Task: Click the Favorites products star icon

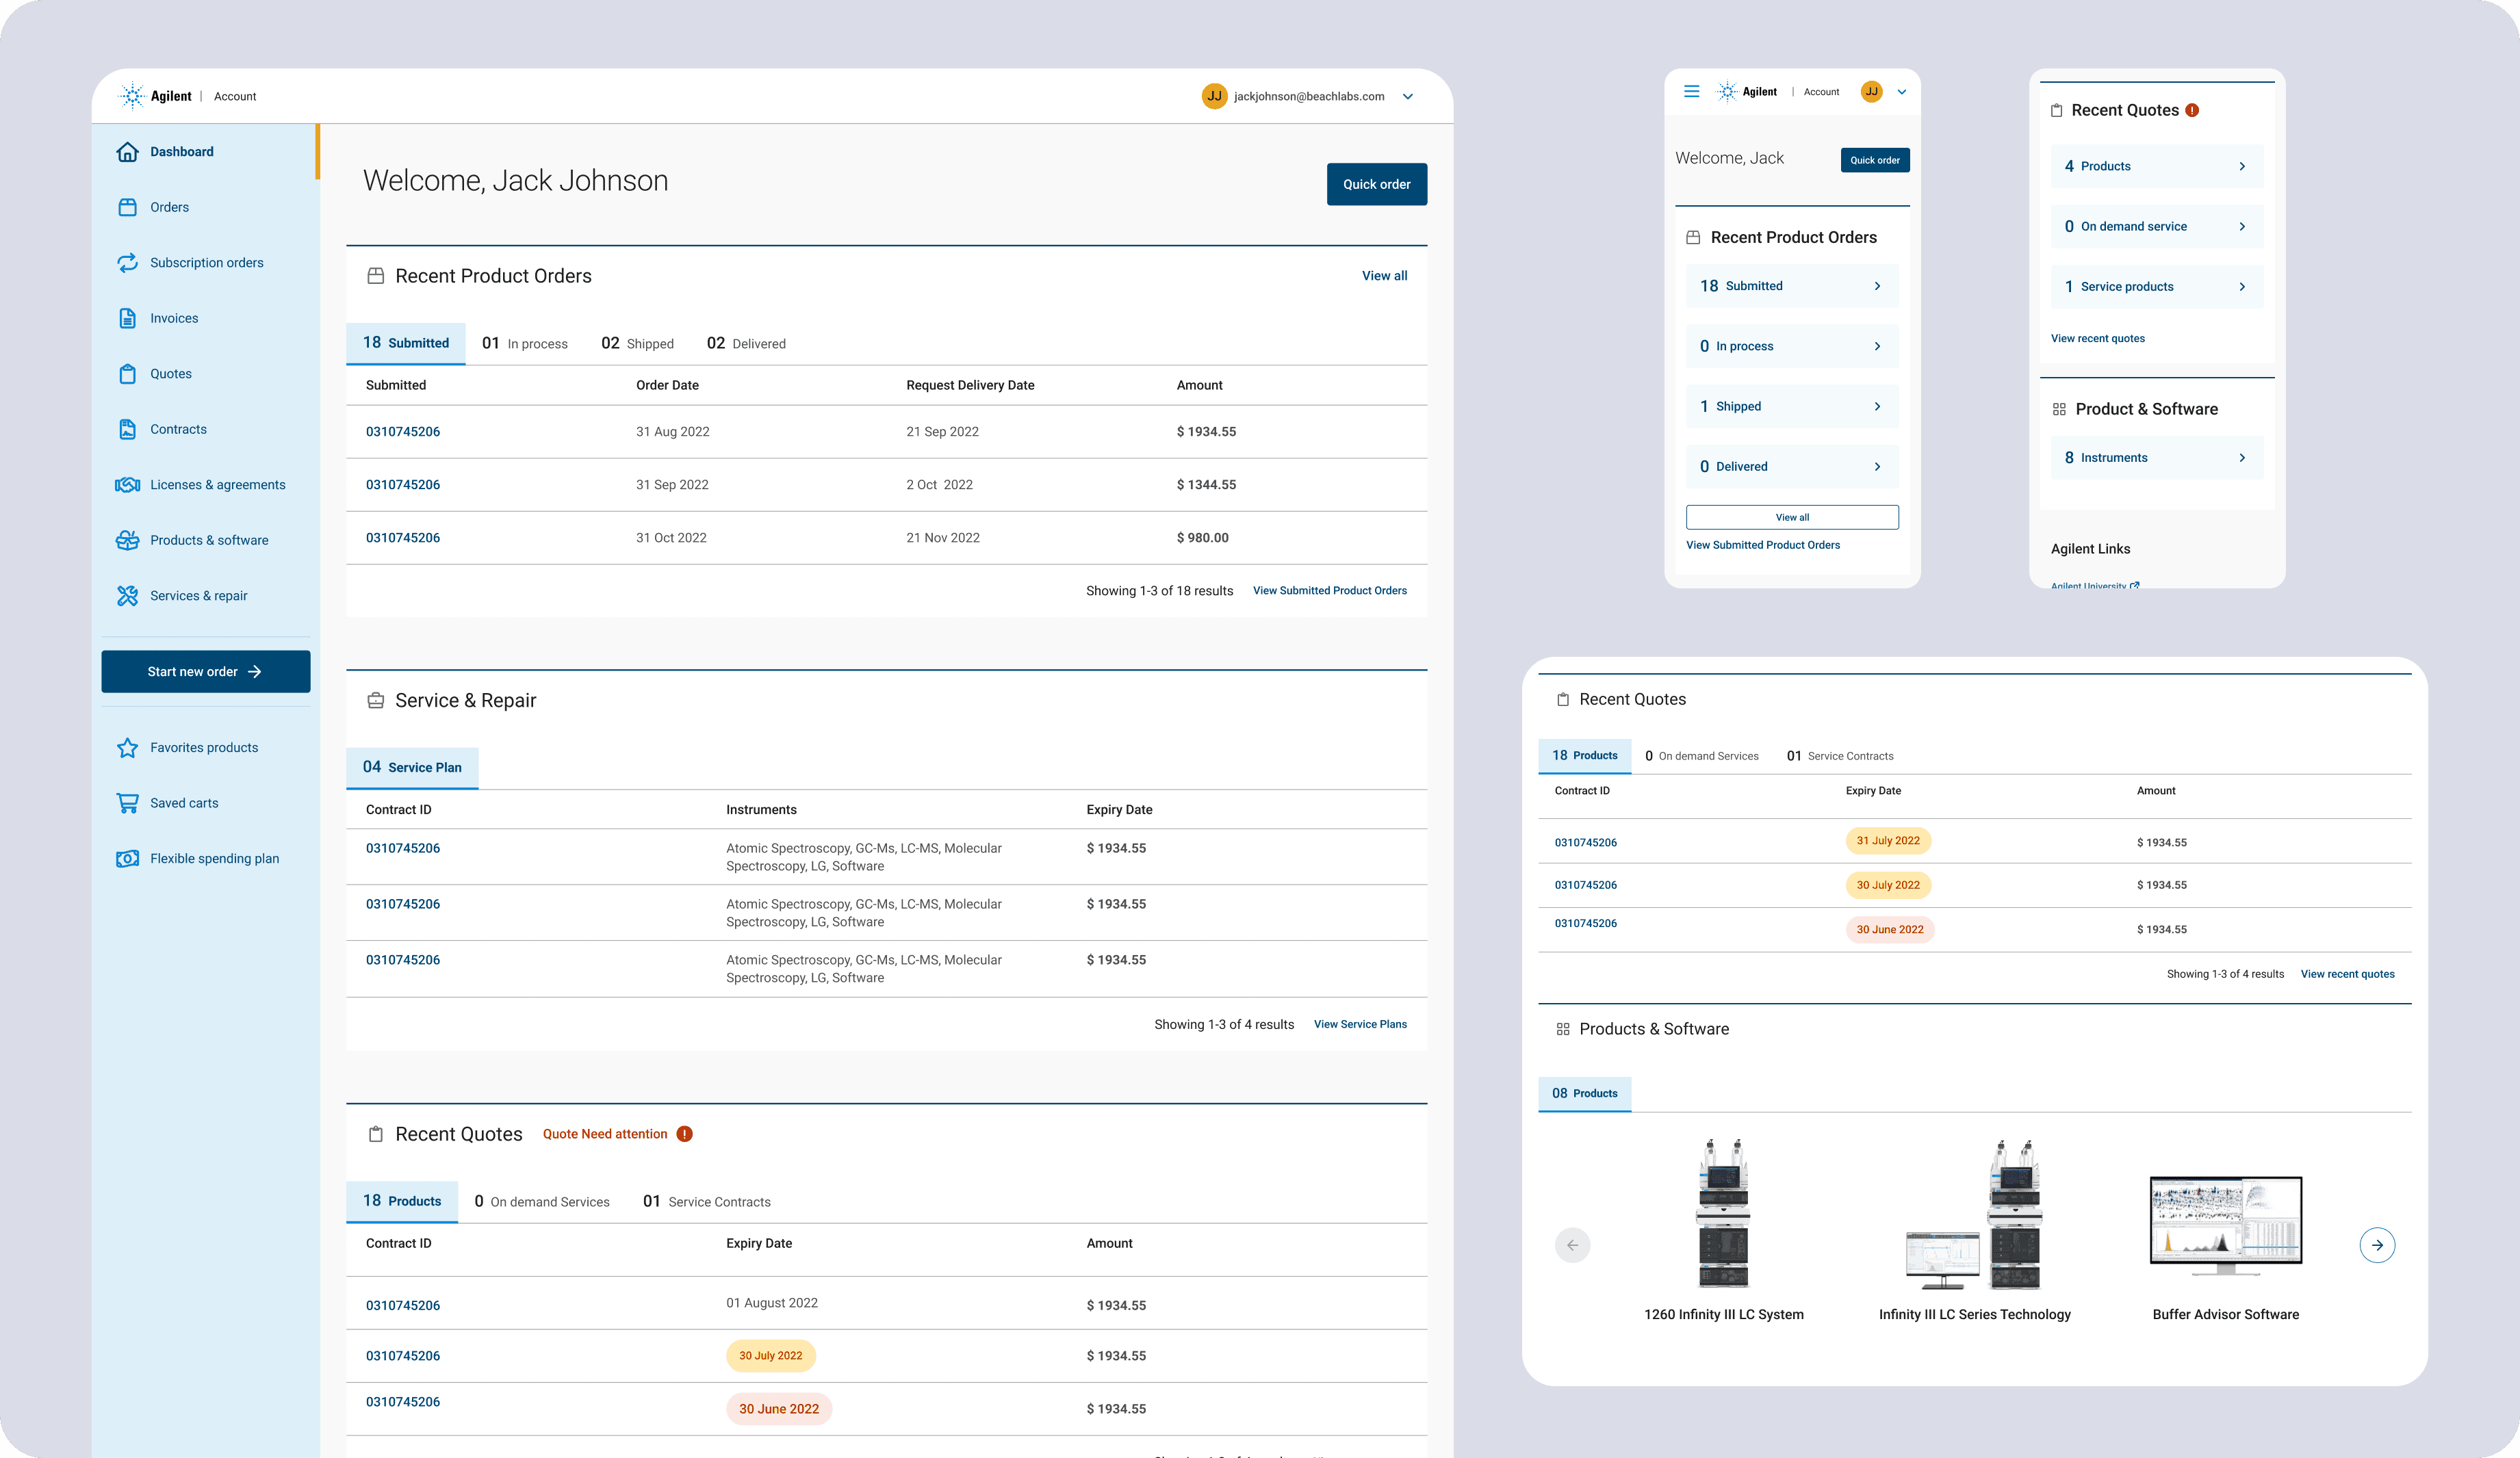Action: pyautogui.click(x=127, y=748)
